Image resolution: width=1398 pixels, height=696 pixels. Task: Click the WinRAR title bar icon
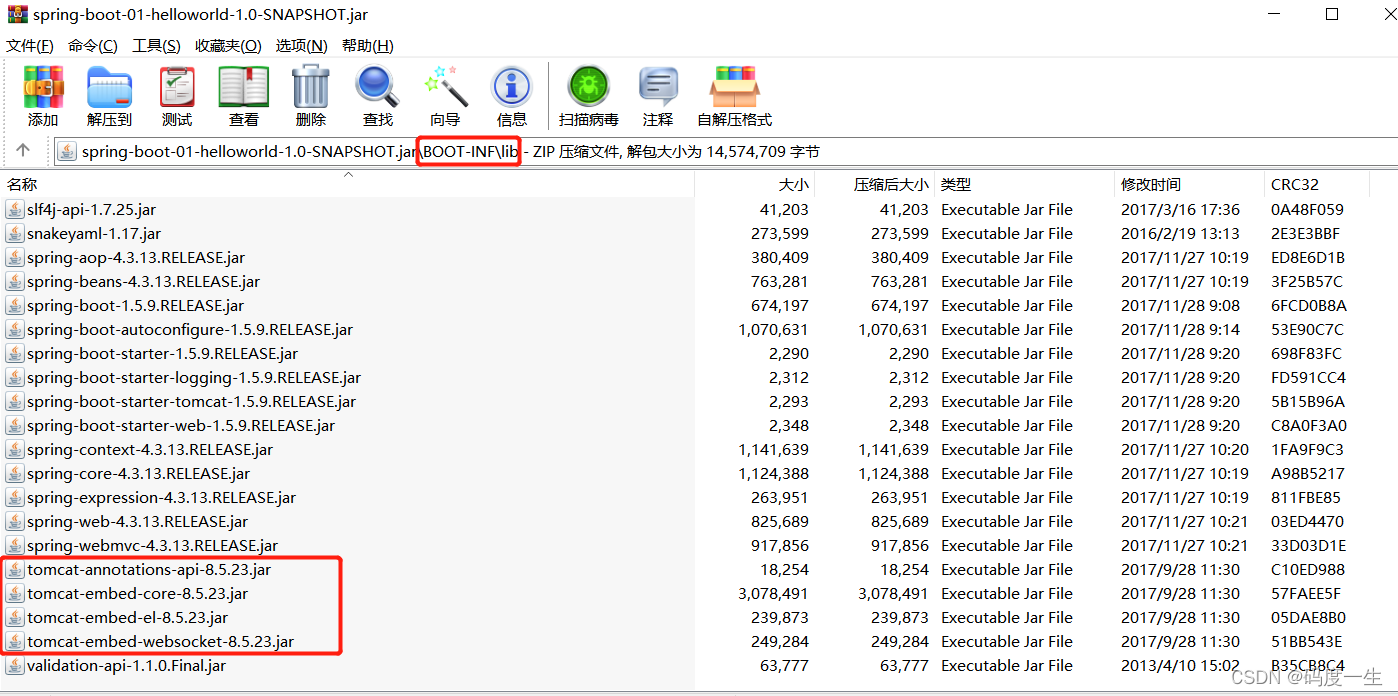(17, 15)
